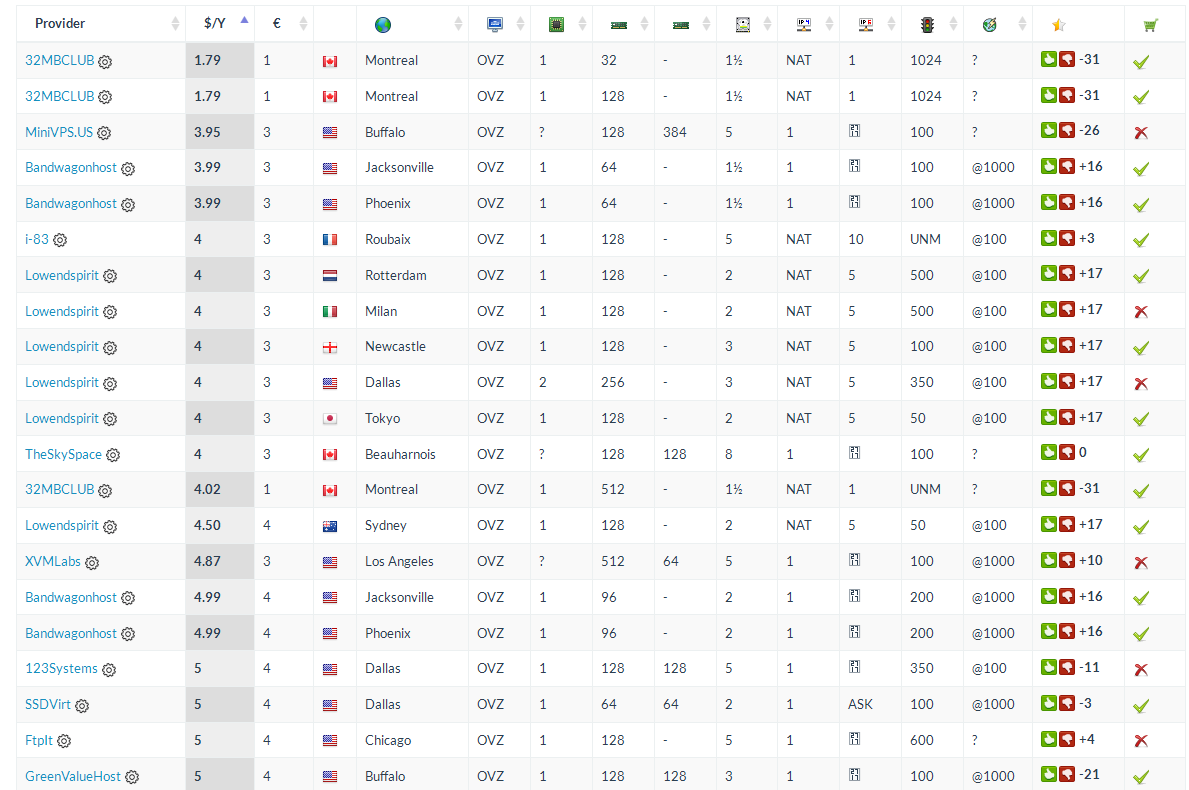This screenshot has height=790, width=1189.
Task: Toggle sort arrows beside the monitor icon
Action: point(520,24)
